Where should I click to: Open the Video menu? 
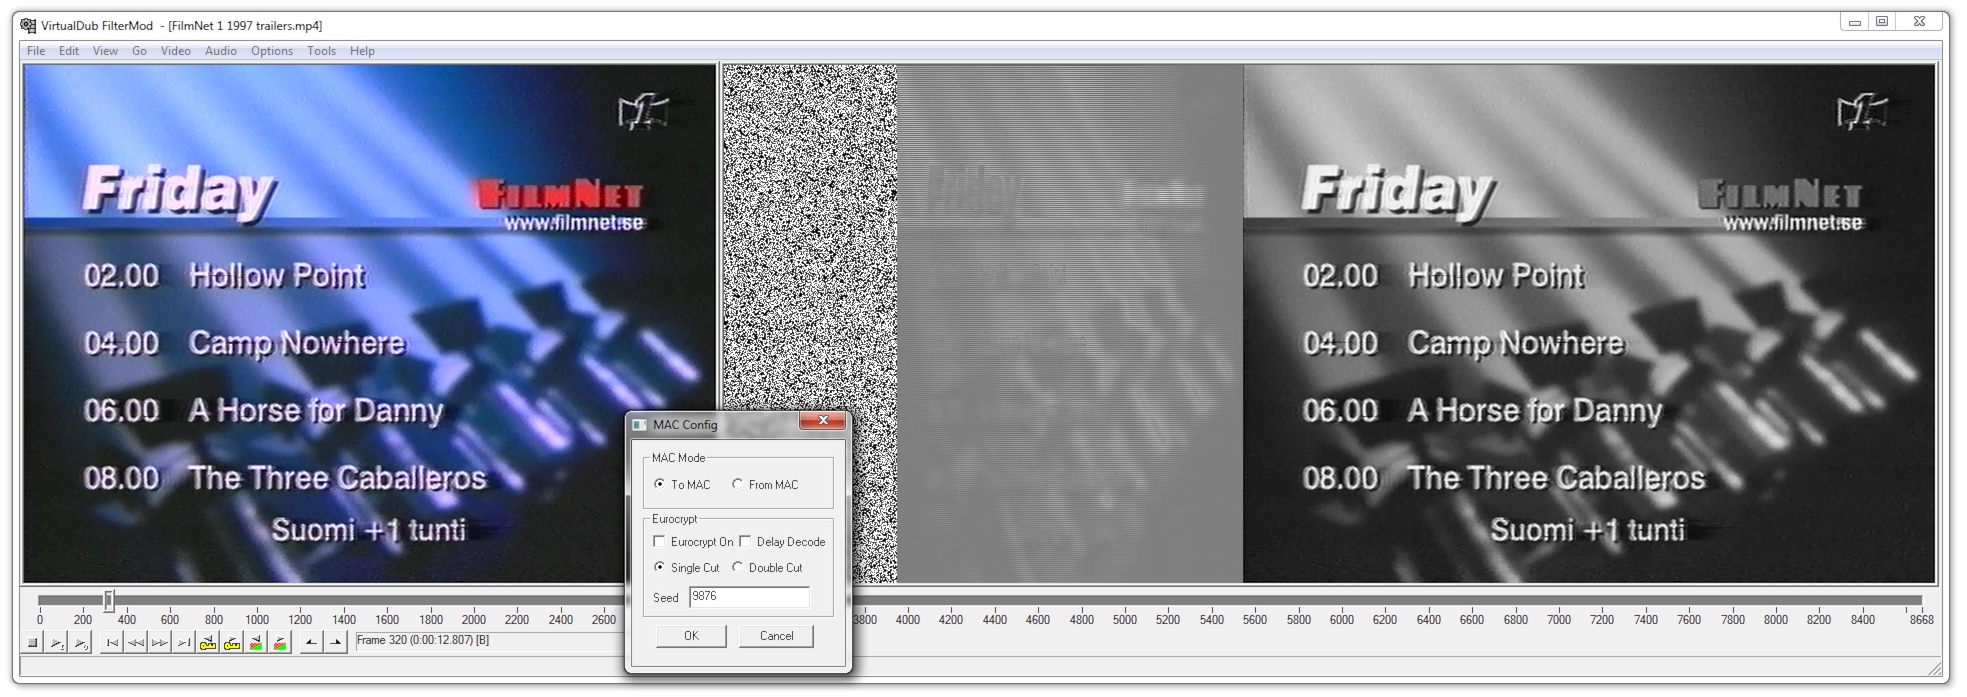coord(176,51)
